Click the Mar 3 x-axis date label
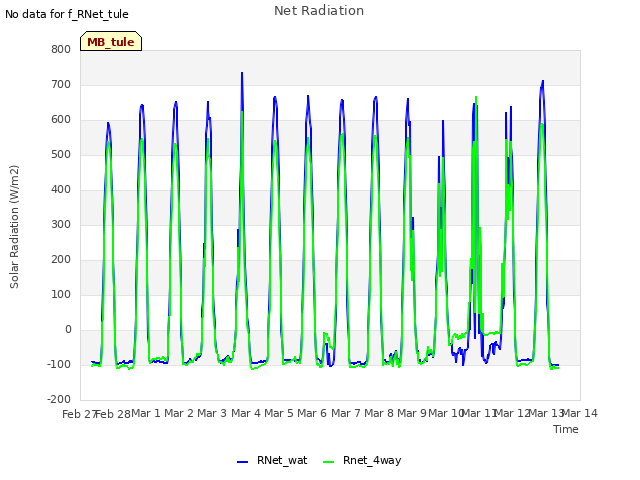 coord(212,413)
